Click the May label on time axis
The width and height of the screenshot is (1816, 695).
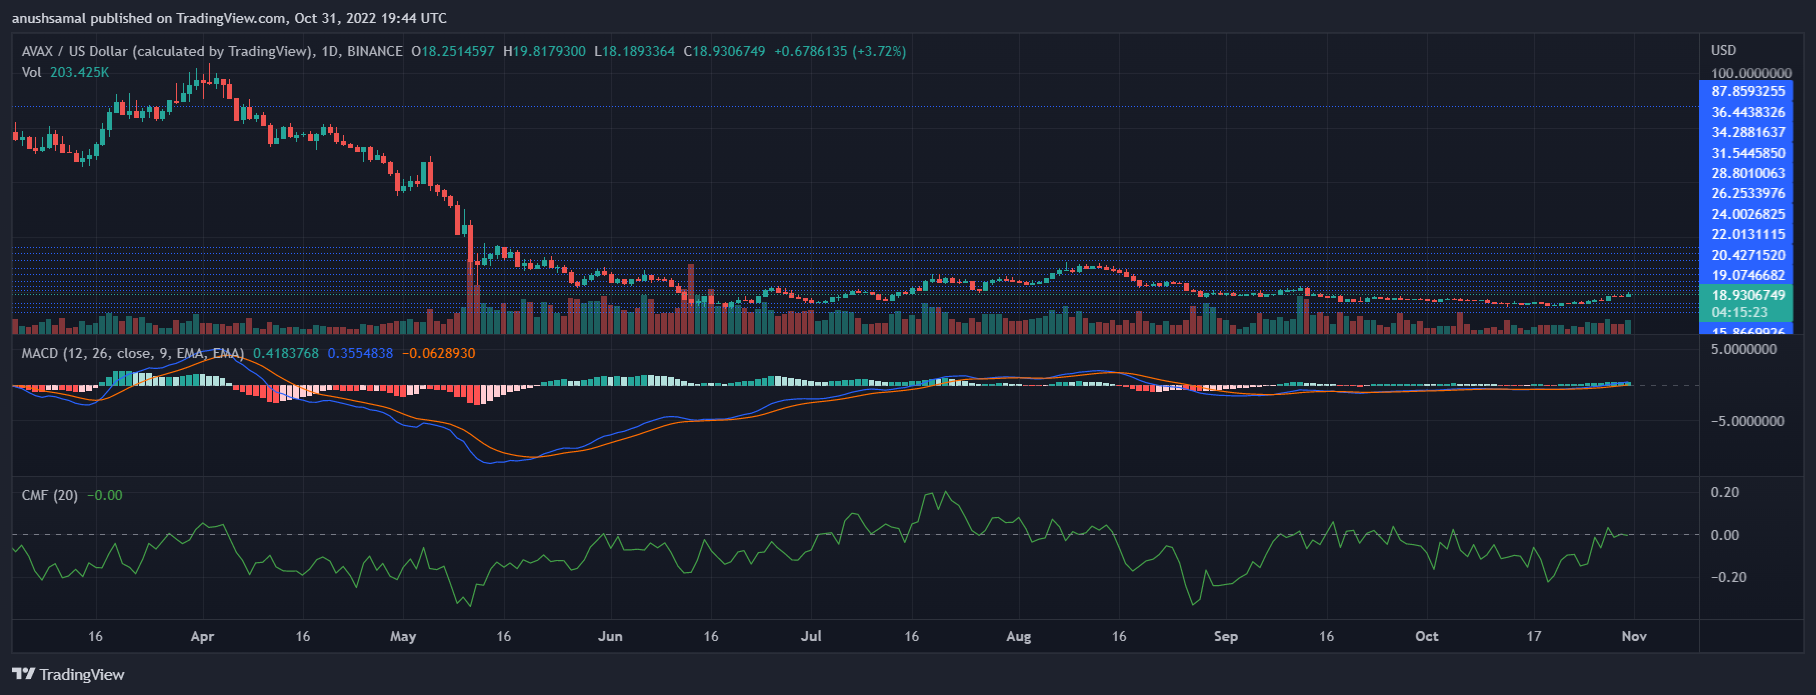pyautogui.click(x=403, y=636)
